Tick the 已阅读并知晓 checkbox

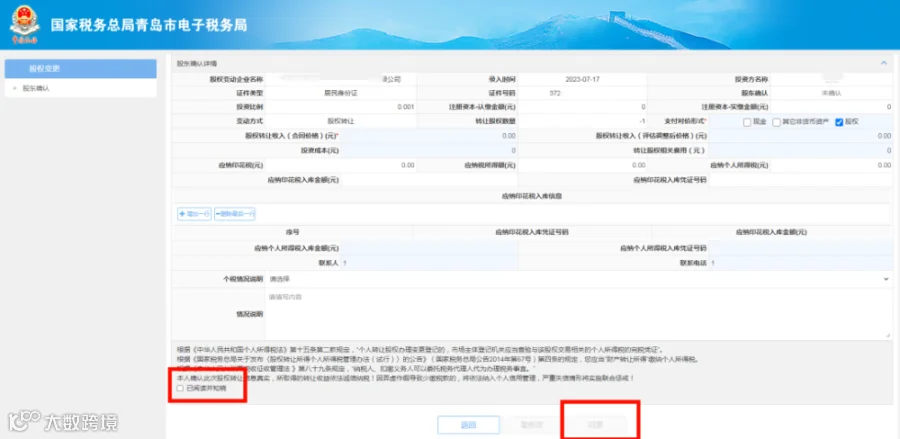coord(180,389)
